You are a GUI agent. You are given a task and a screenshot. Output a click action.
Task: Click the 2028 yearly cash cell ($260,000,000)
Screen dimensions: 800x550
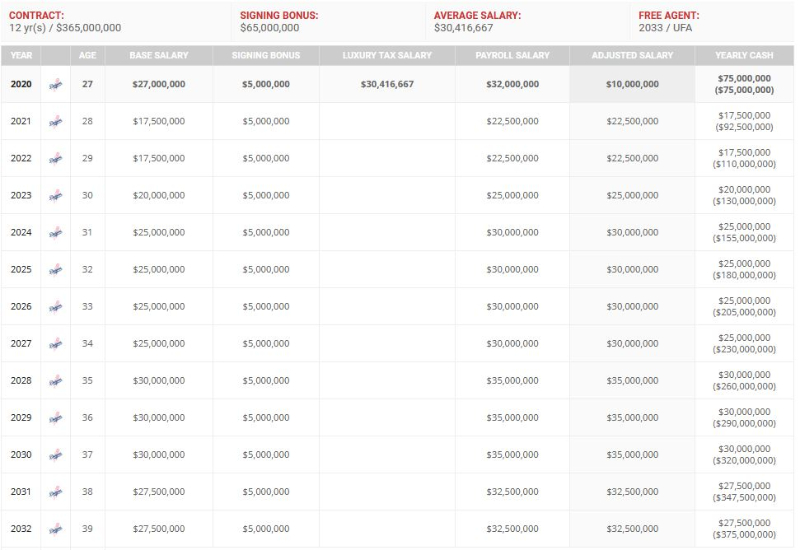pos(744,381)
